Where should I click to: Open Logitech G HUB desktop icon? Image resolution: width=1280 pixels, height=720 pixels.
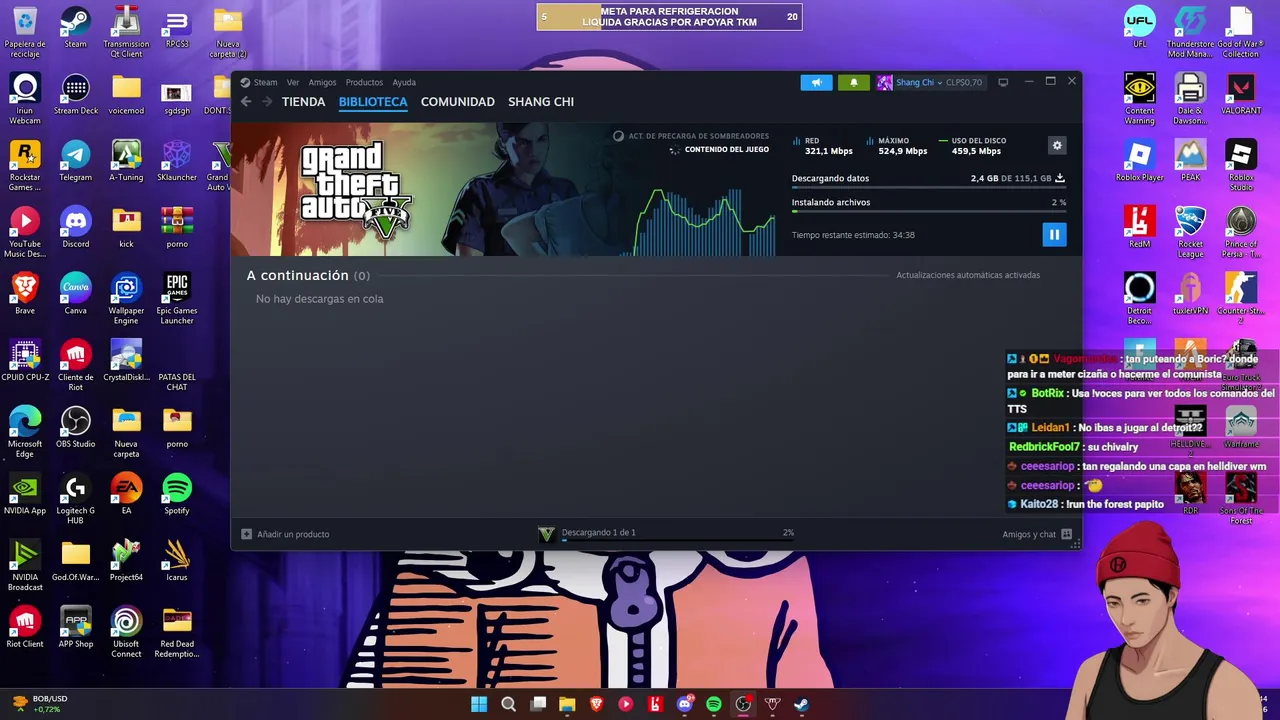click(x=75, y=499)
